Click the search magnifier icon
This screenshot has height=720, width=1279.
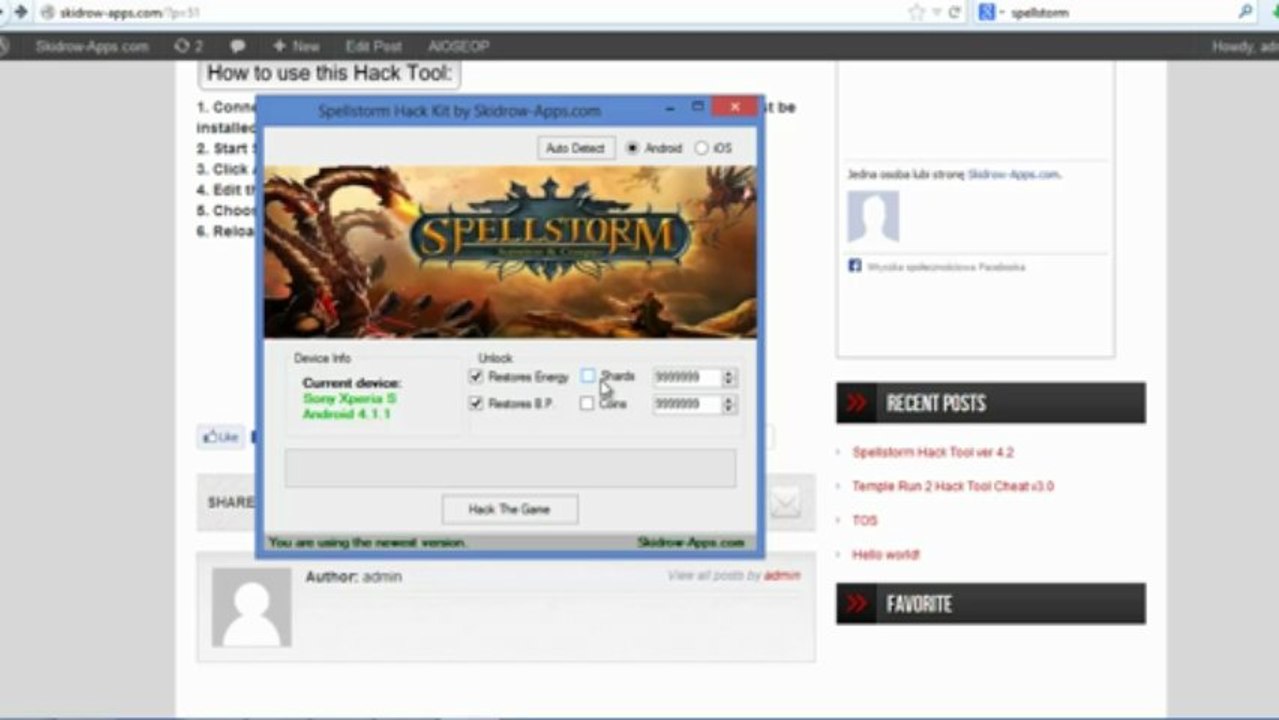[1246, 12]
